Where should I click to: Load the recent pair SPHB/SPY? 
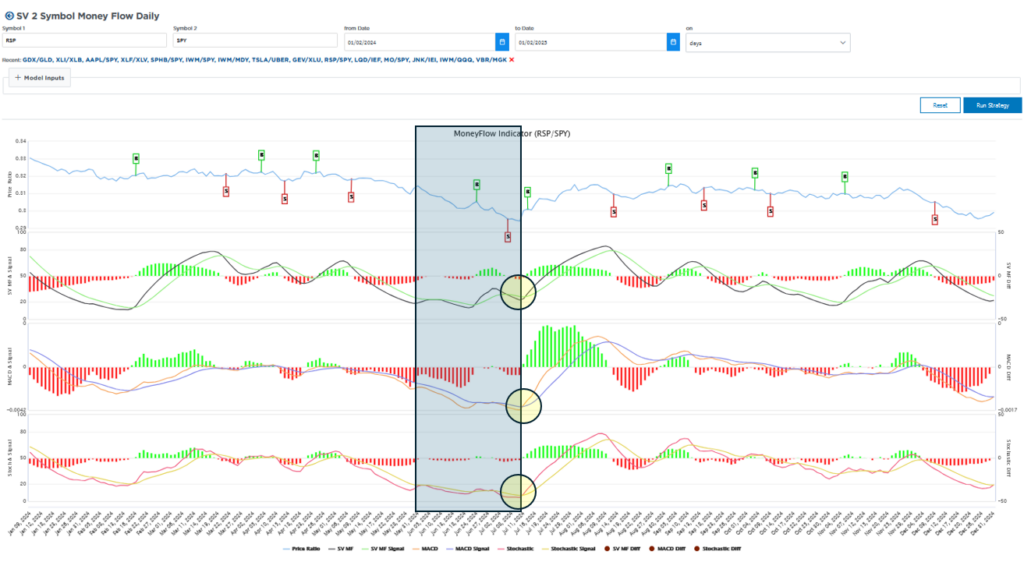coord(167,59)
